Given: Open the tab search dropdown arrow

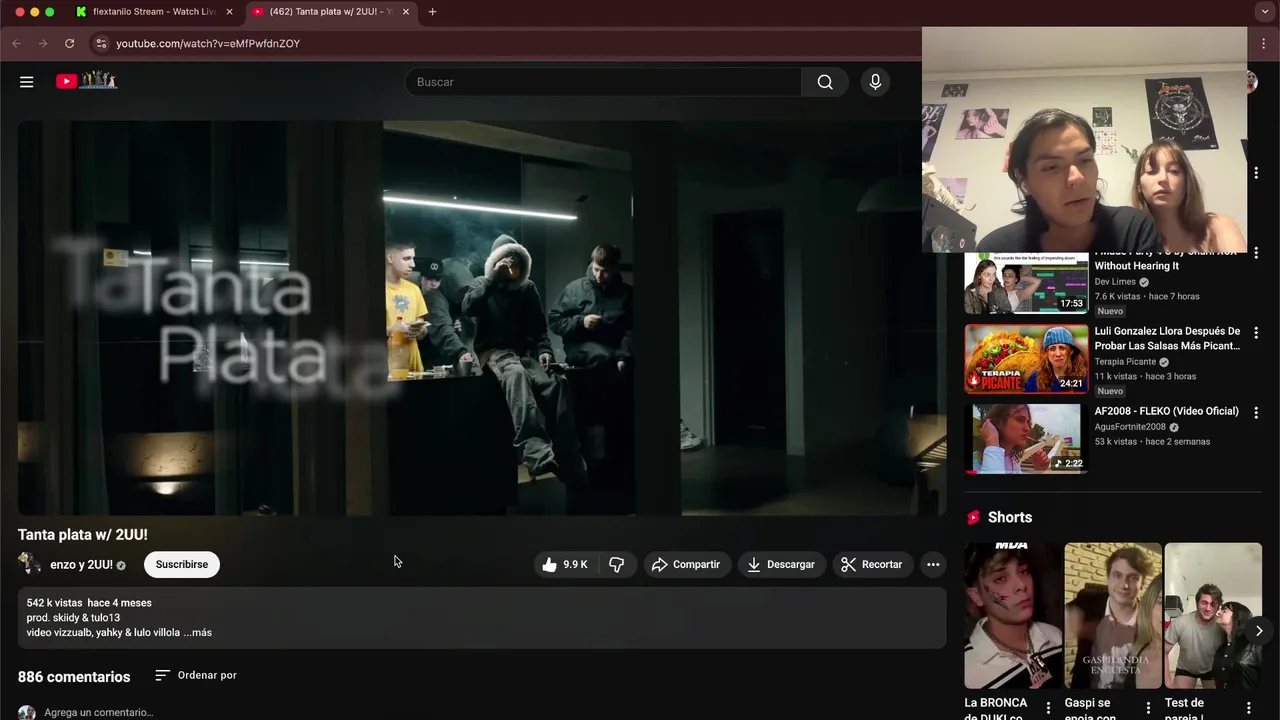Looking at the screenshot, I should [1264, 12].
